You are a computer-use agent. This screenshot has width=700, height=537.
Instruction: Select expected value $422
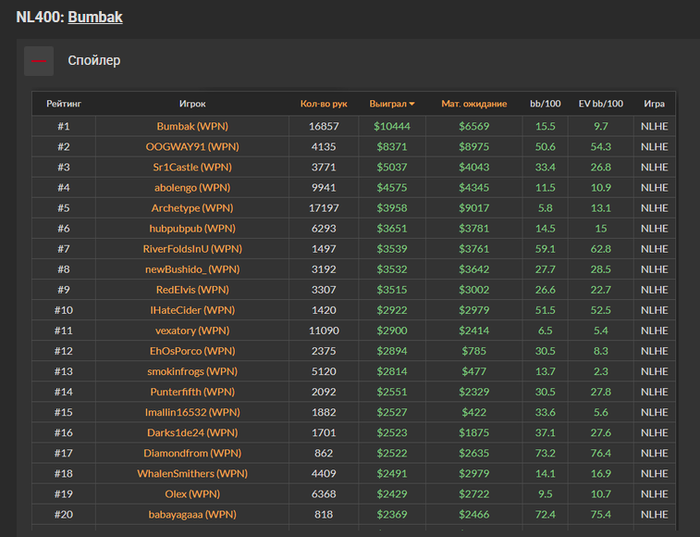pyautogui.click(x=474, y=412)
